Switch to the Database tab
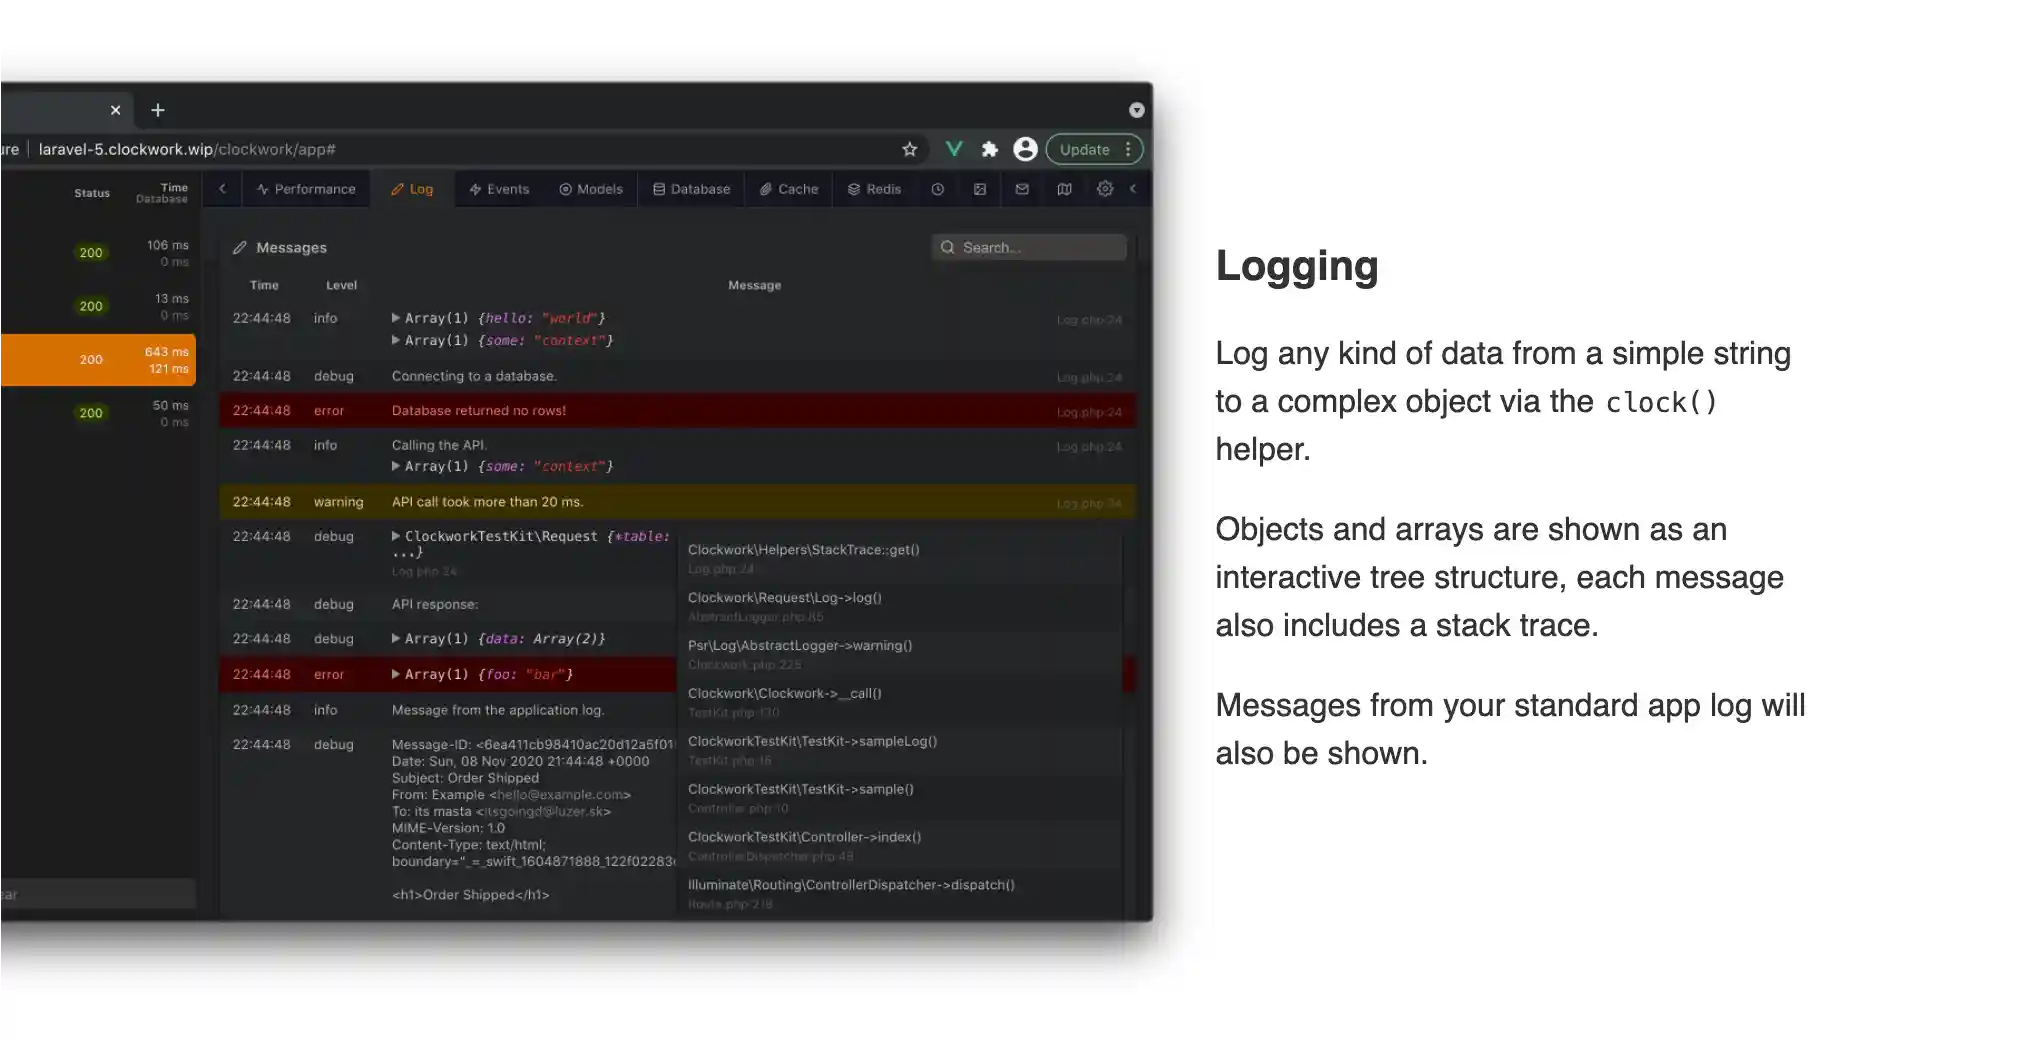 coord(691,189)
